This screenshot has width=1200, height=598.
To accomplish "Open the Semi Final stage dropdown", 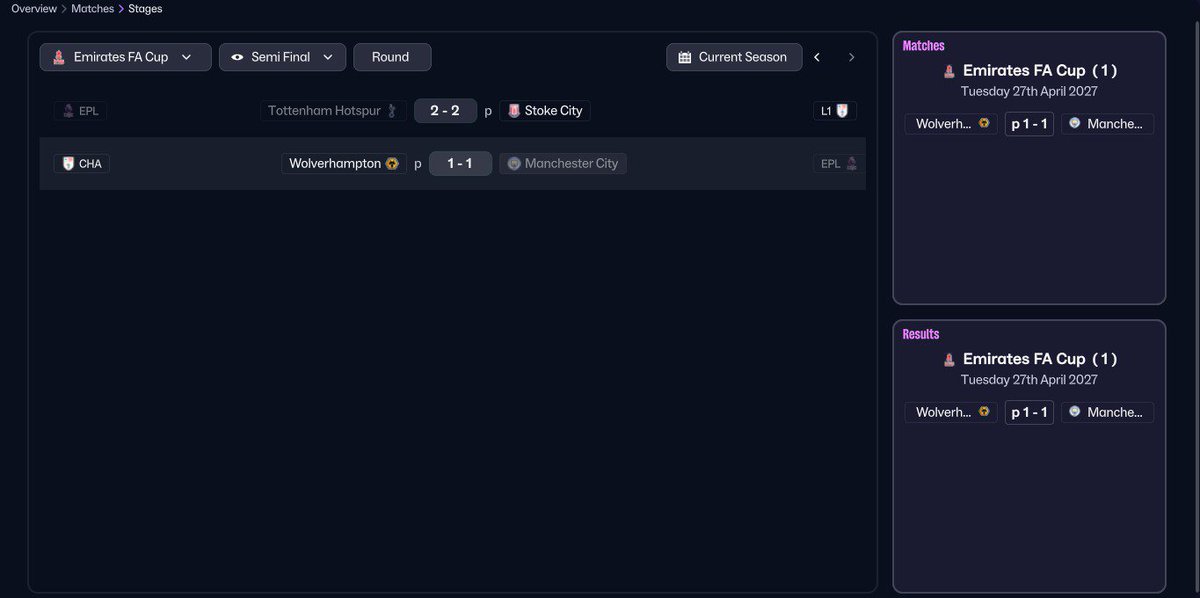I will (x=283, y=57).
